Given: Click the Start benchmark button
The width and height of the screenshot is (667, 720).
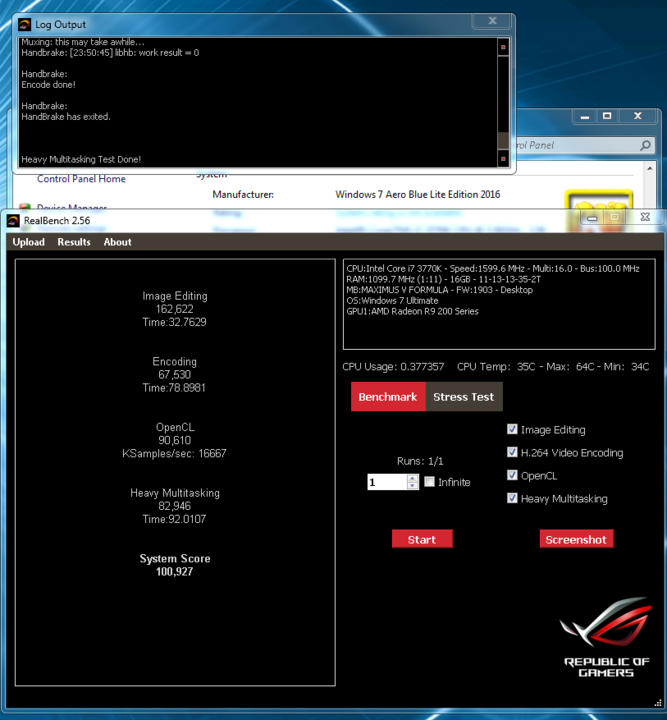Looking at the screenshot, I should pyautogui.click(x=422, y=539).
